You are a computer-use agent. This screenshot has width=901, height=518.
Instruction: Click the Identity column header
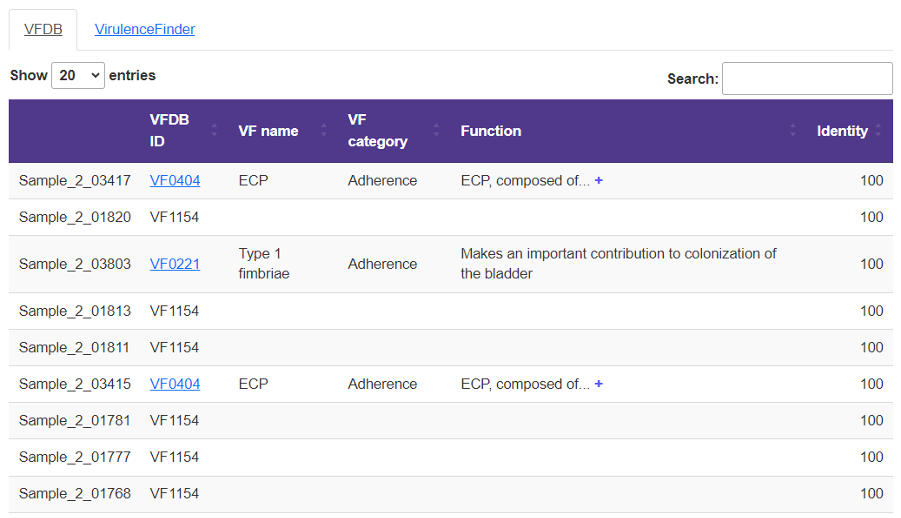[842, 131]
